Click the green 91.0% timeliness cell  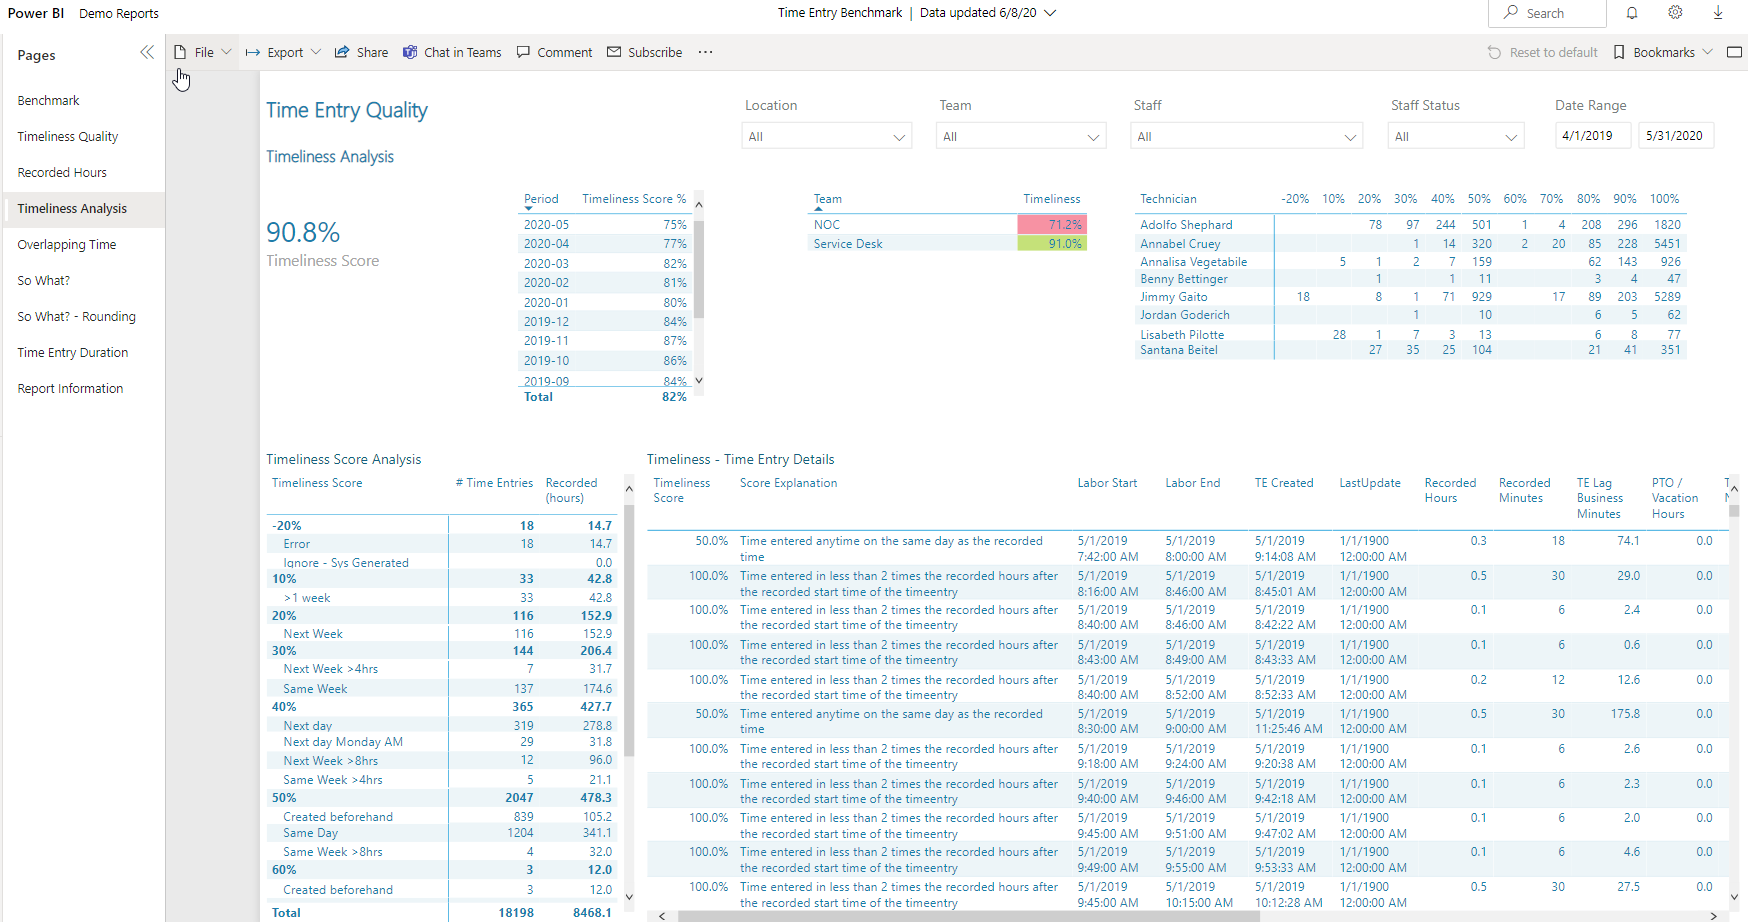point(1052,243)
